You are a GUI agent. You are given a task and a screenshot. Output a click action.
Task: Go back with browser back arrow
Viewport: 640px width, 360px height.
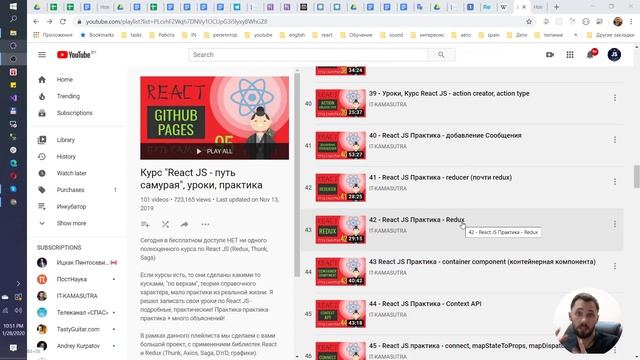coord(36,22)
